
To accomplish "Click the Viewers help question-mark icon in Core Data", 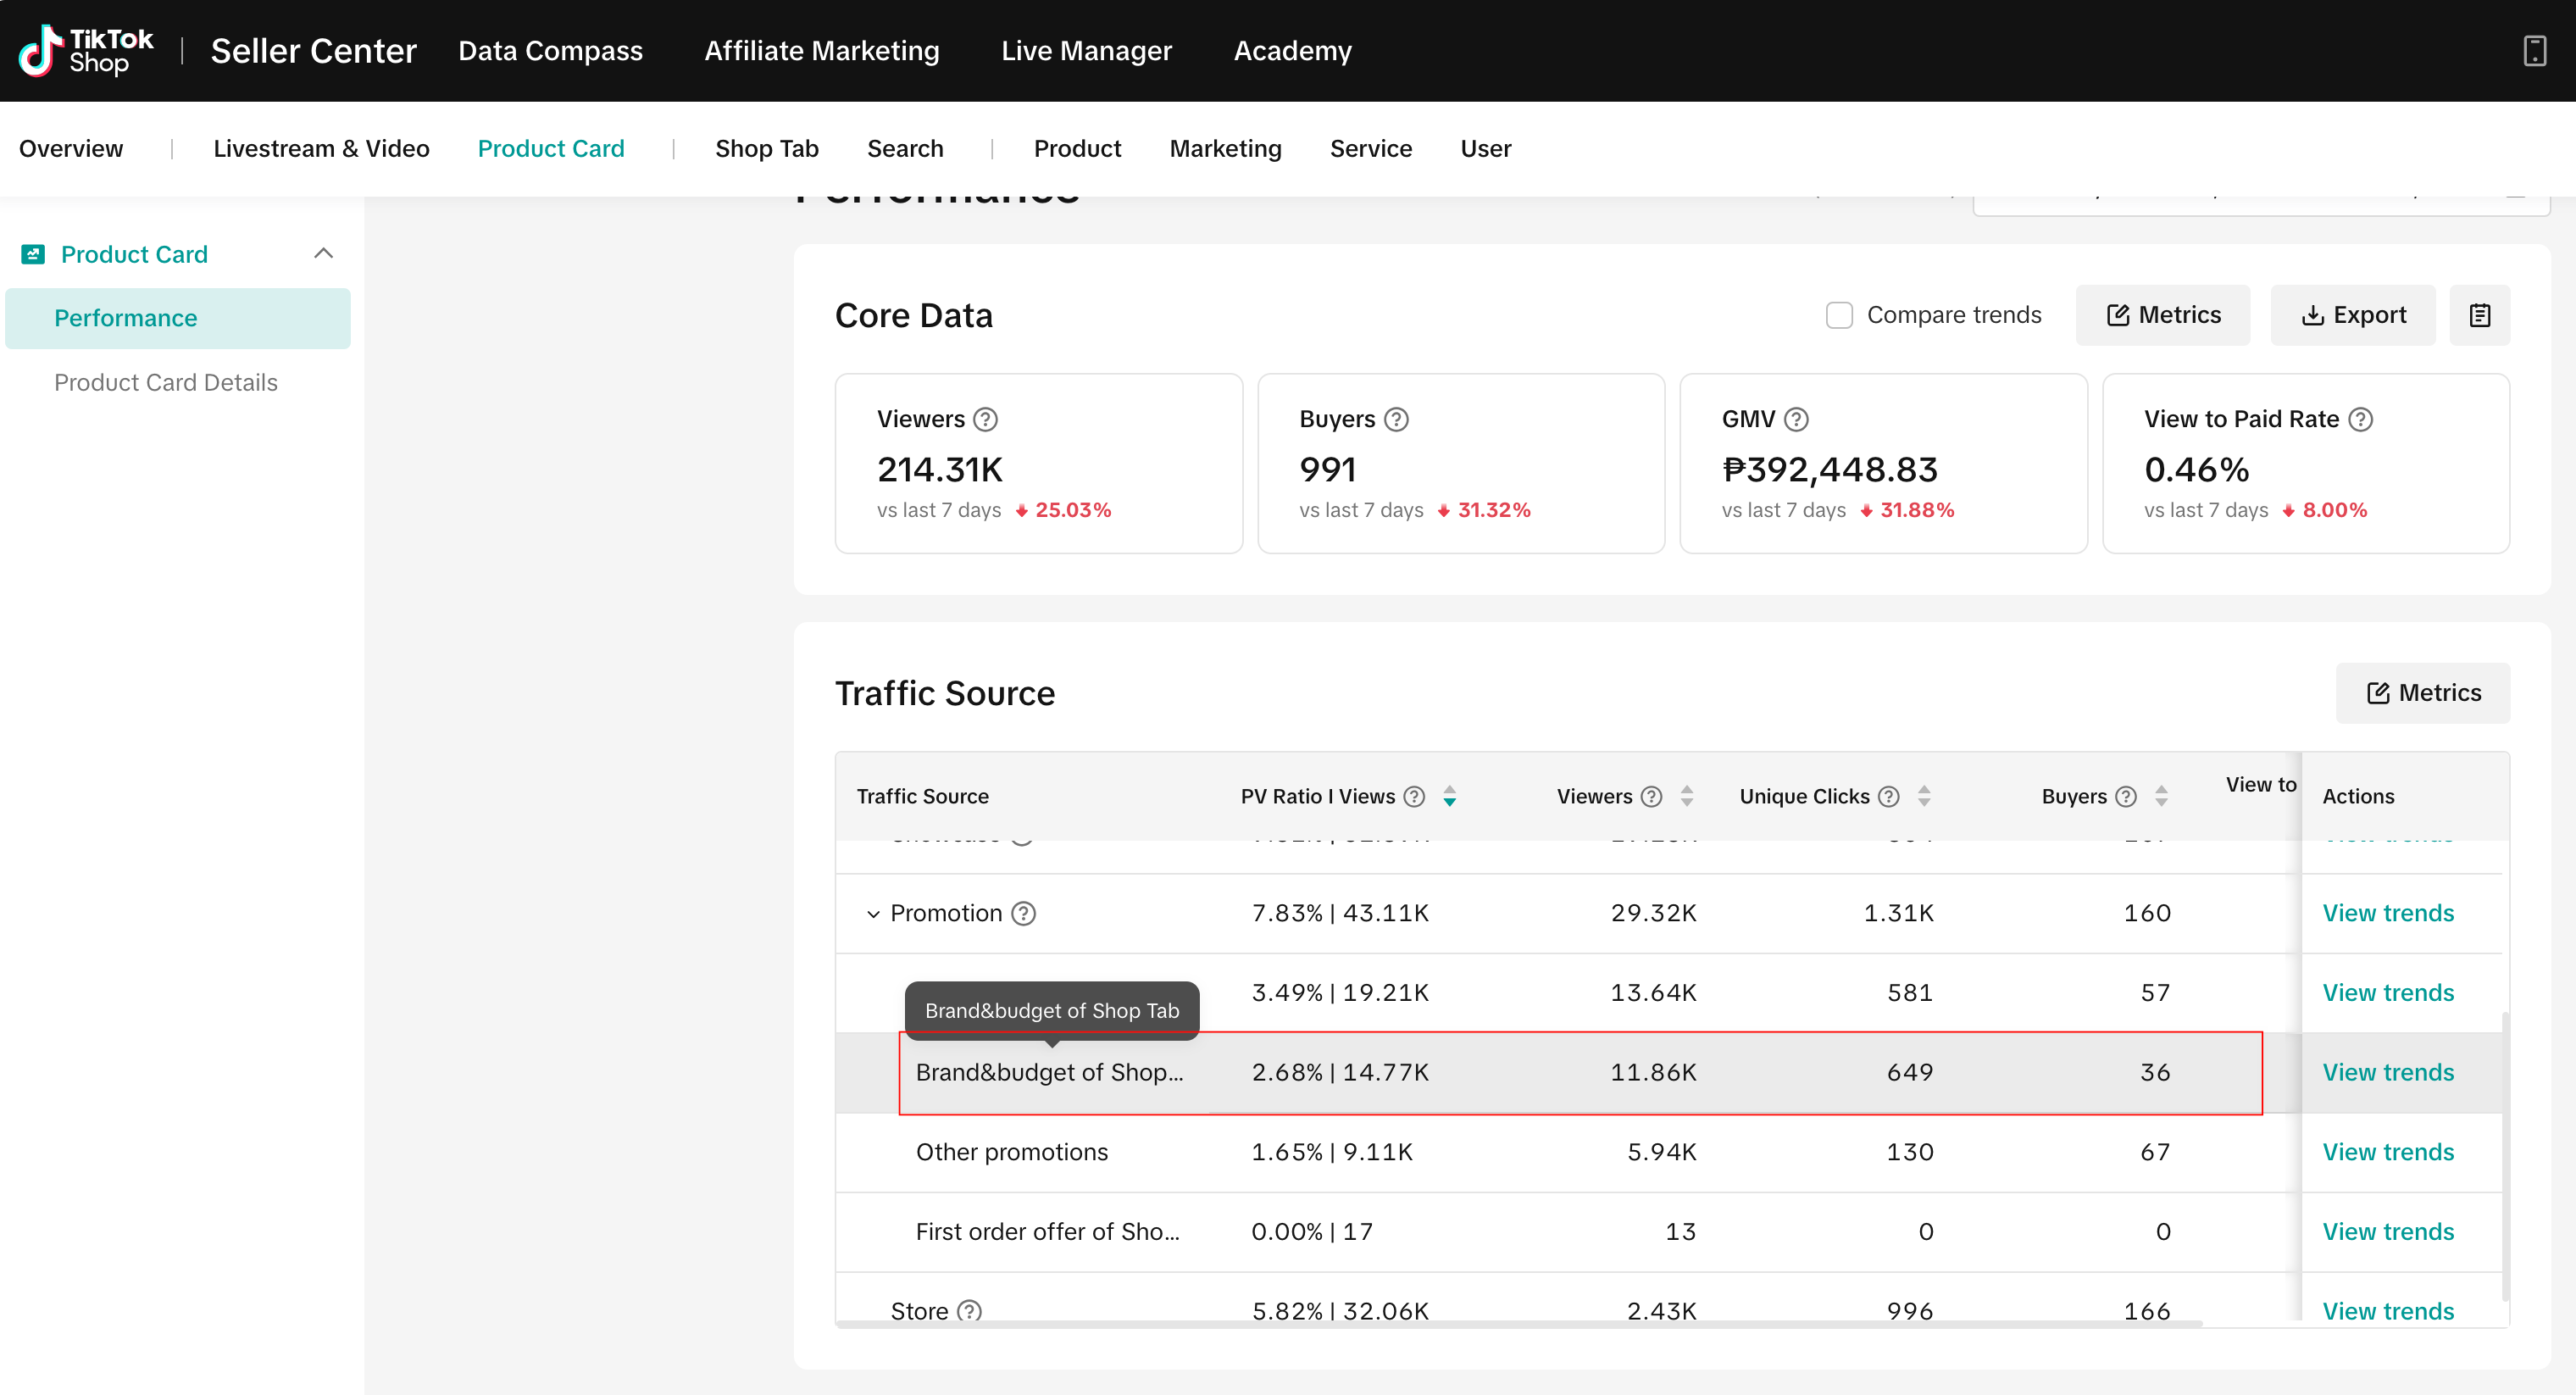I will coord(985,419).
